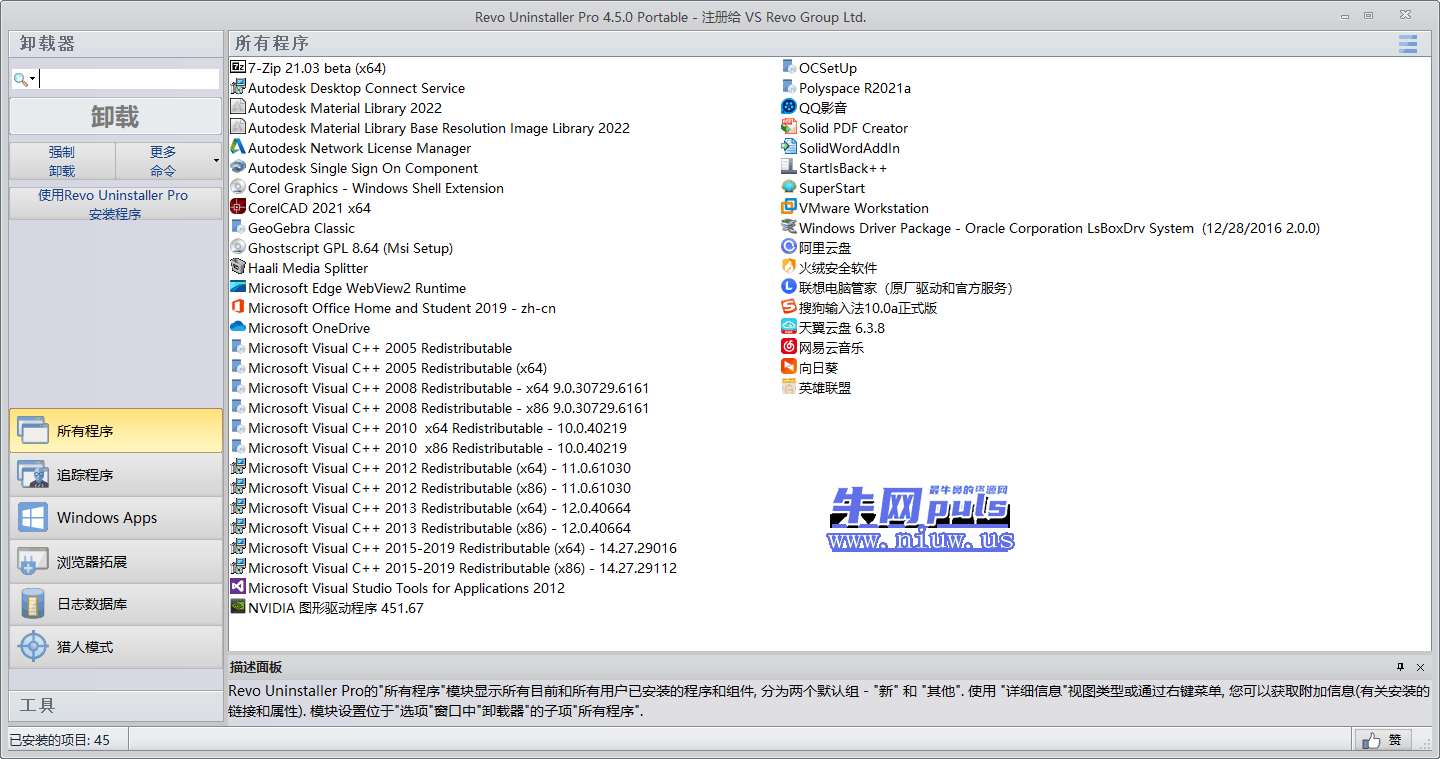Open the search options magnifier dropdown
The width and height of the screenshot is (1440, 759).
click(25, 79)
